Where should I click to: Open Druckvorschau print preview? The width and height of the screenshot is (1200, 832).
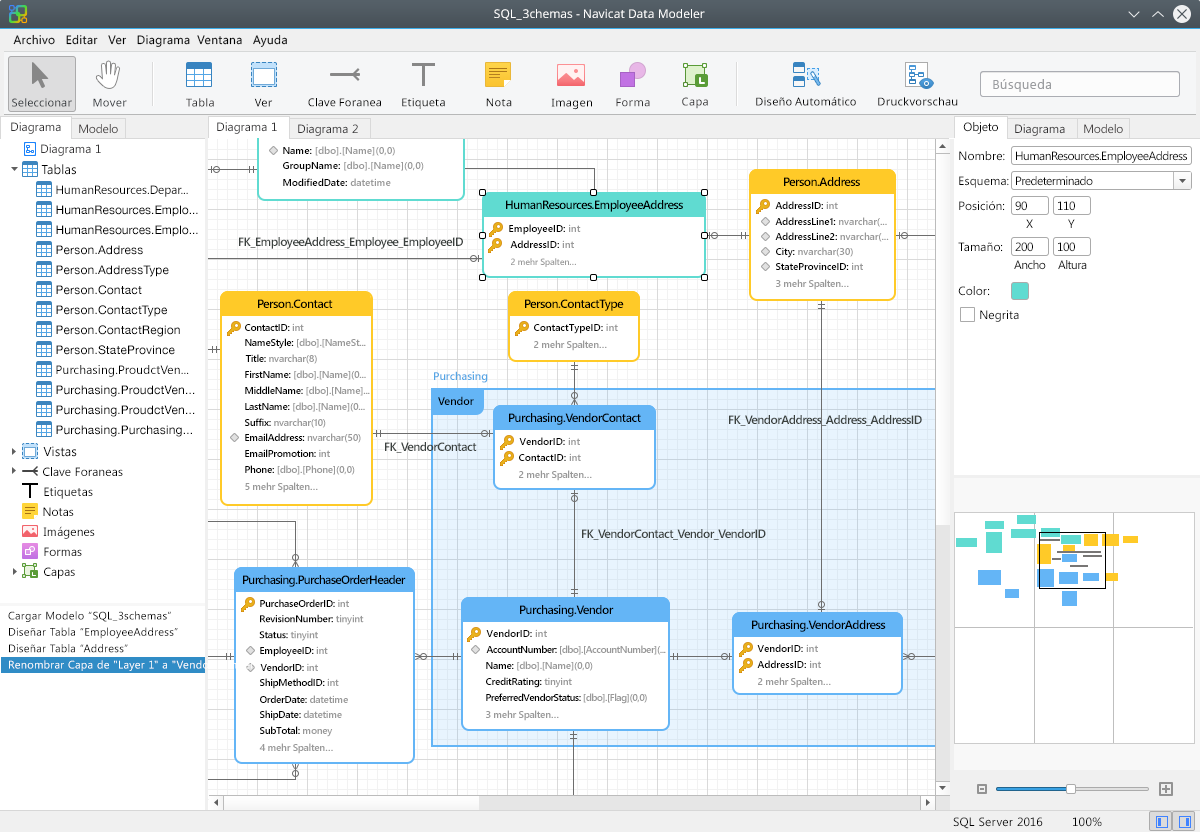tap(916, 84)
